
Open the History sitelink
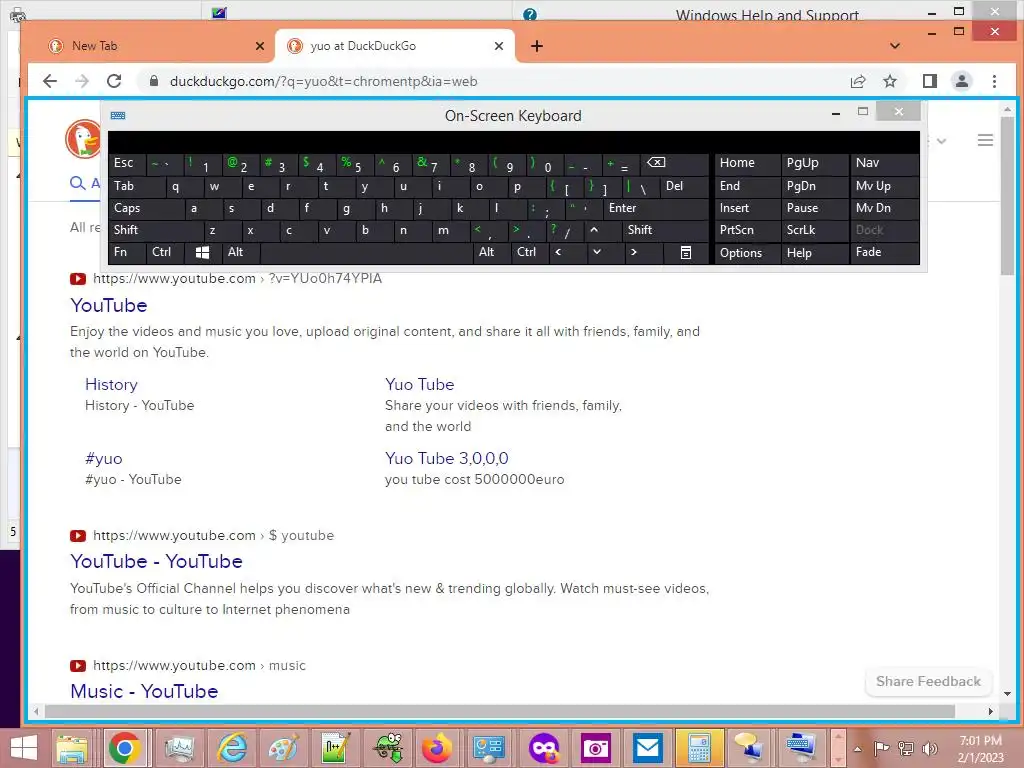(x=111, y=384)
